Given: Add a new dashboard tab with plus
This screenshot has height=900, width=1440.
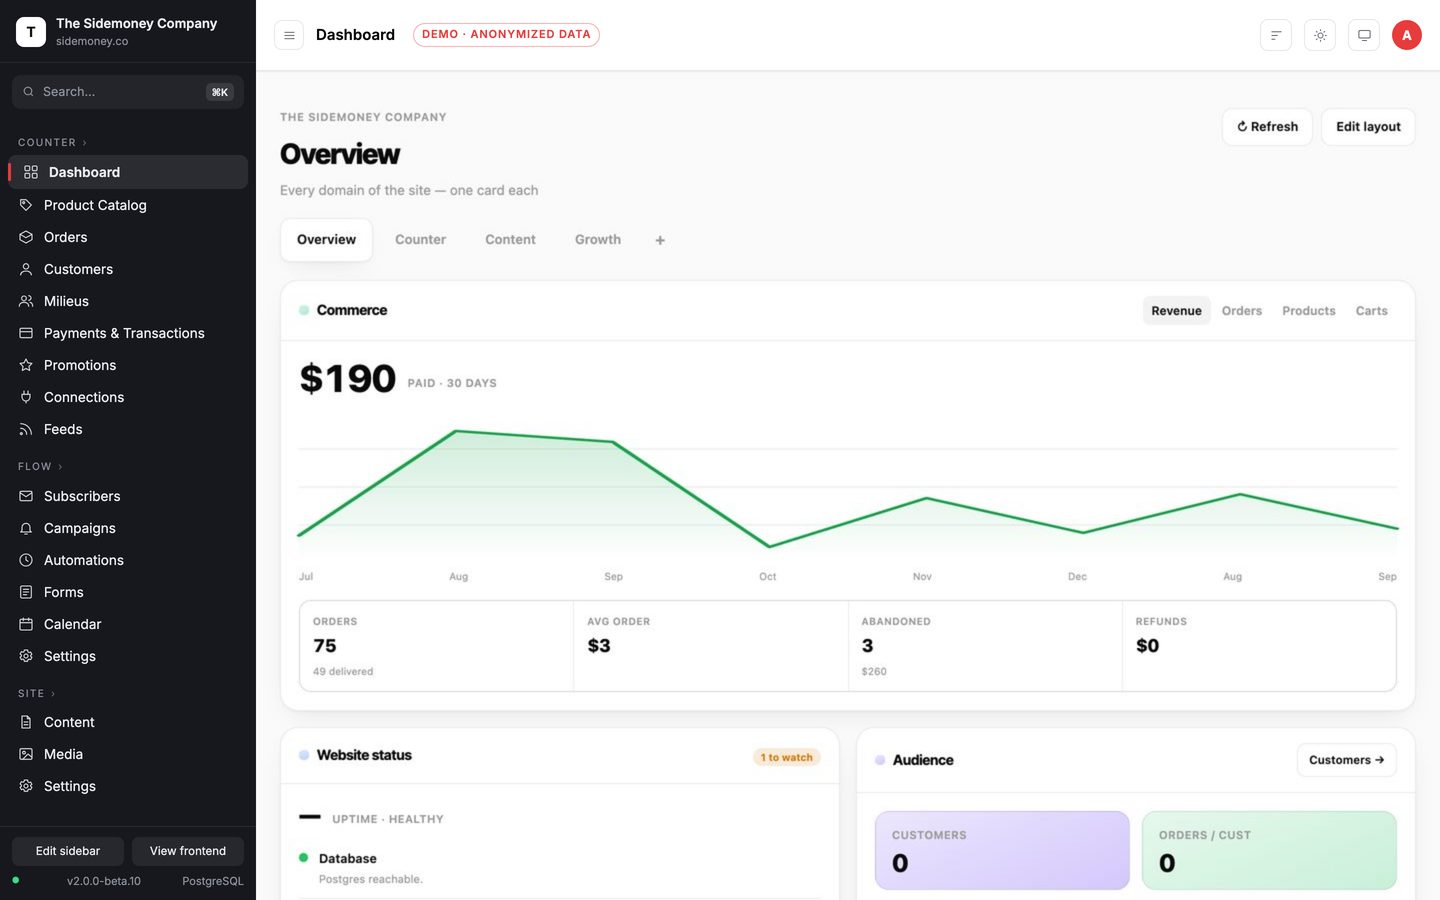Looking at the screenshot, I should pyautogui.click(x=660, y=240).
